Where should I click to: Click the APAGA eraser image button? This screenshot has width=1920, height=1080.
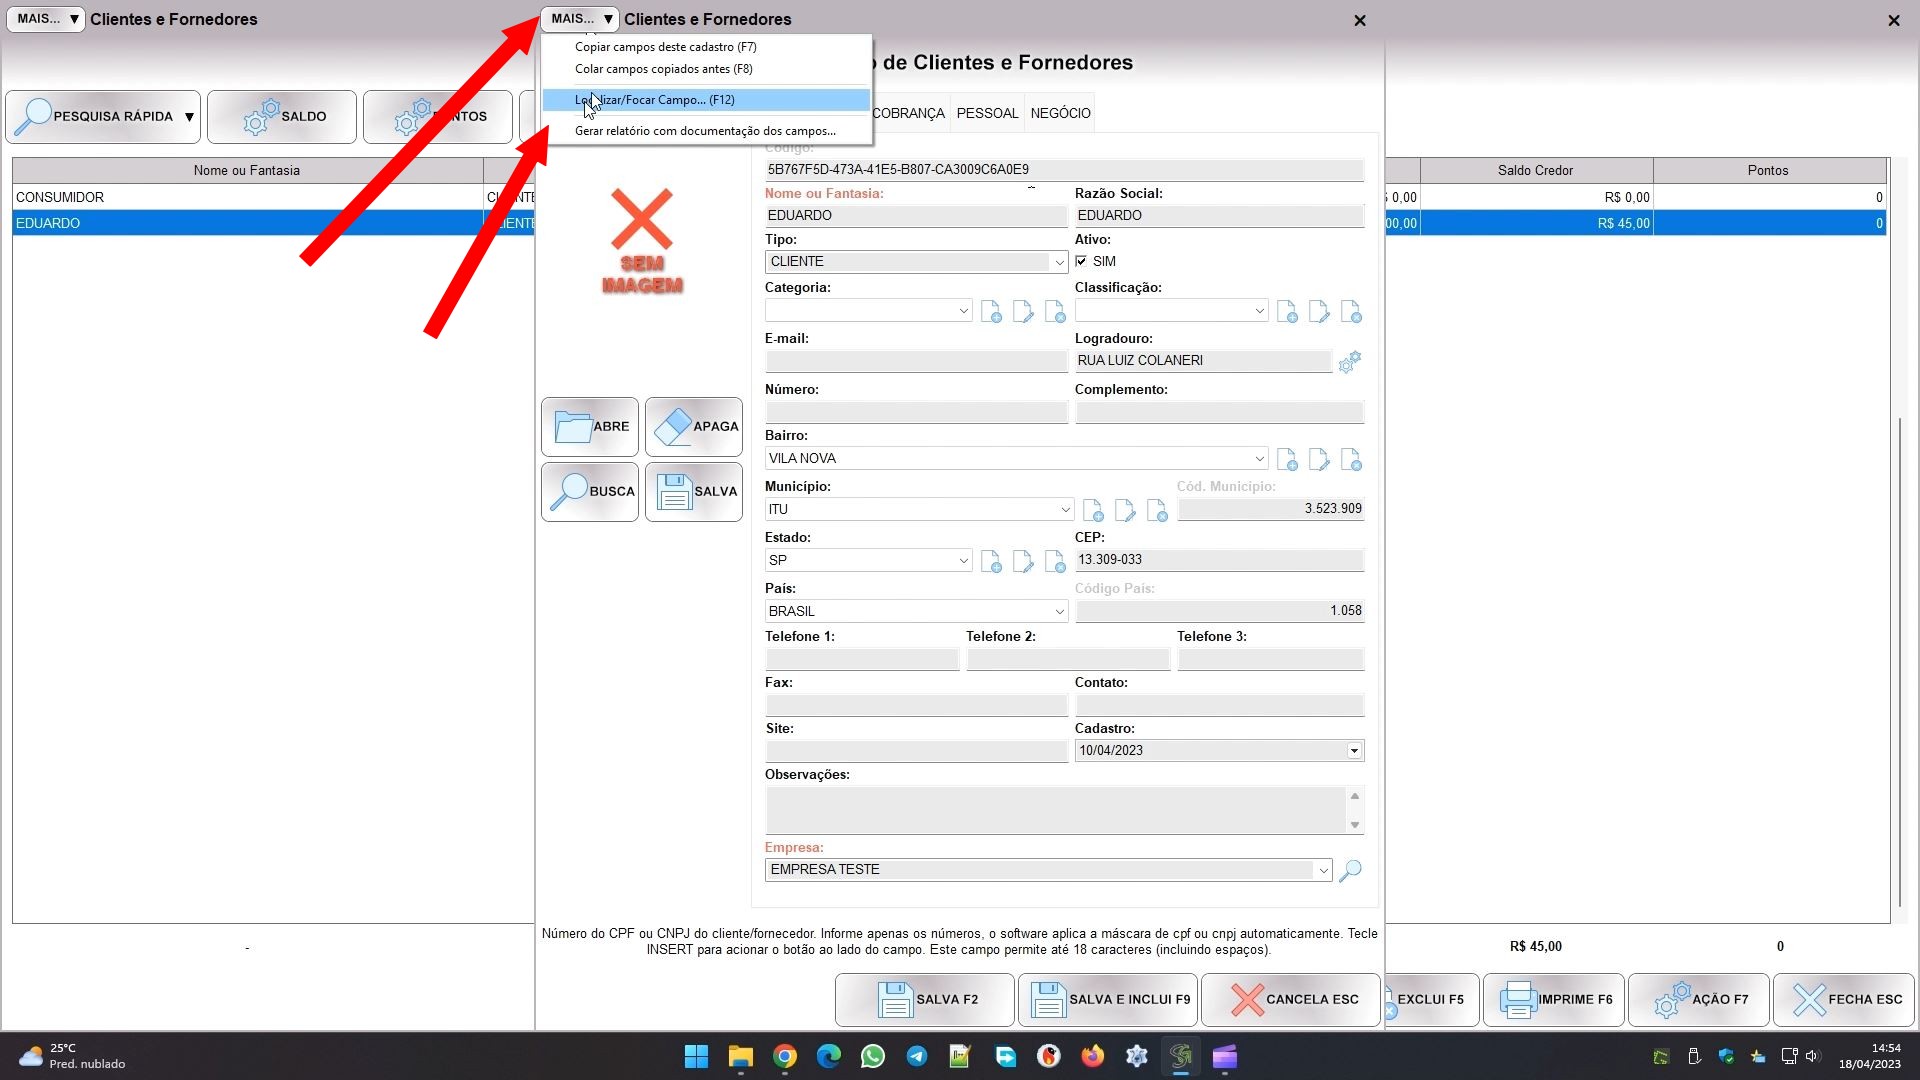pos(694,427)
